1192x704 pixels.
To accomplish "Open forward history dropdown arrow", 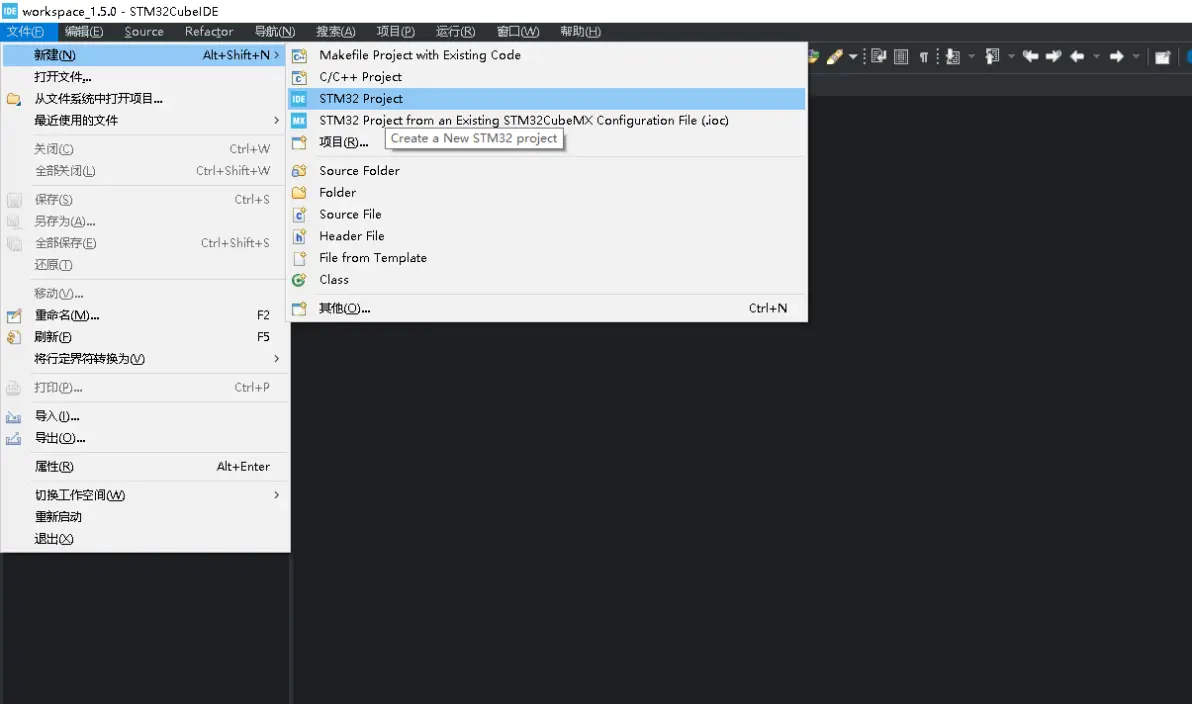I will [1136, 56].
